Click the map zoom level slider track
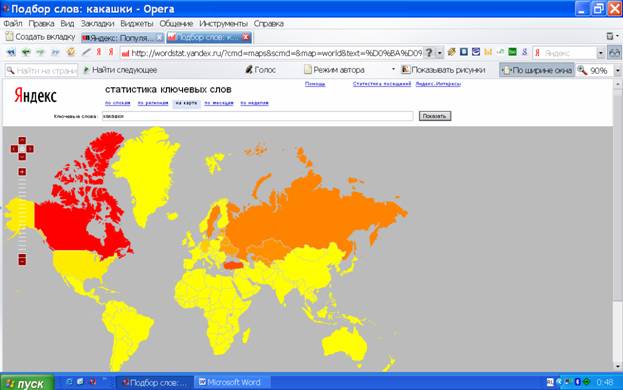The width and height of the screenshot is (623, 390). pyautogui.click(x=22, y=214)
